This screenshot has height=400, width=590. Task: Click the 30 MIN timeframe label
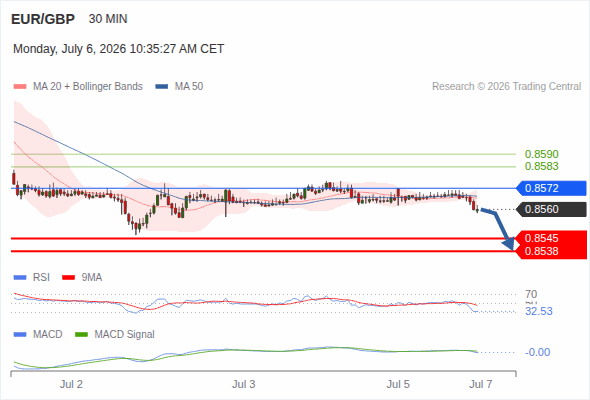pos(108,19)
